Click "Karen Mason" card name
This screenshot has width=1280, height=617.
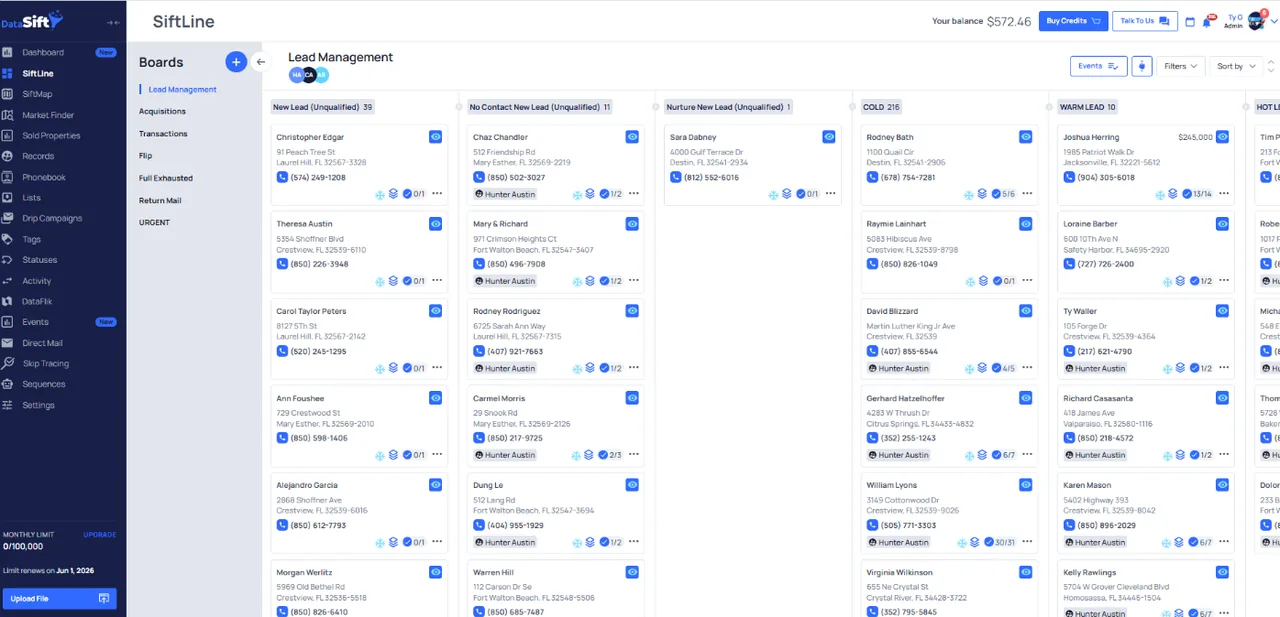pos(1087,485)
